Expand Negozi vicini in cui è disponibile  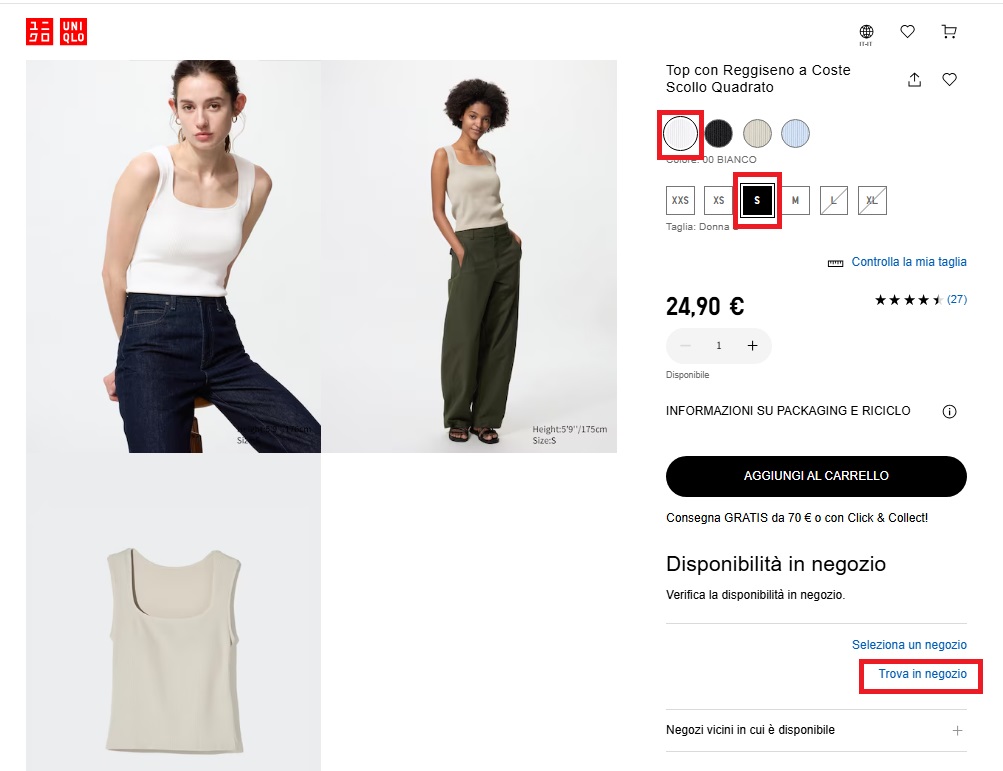[x=816, y=730]
